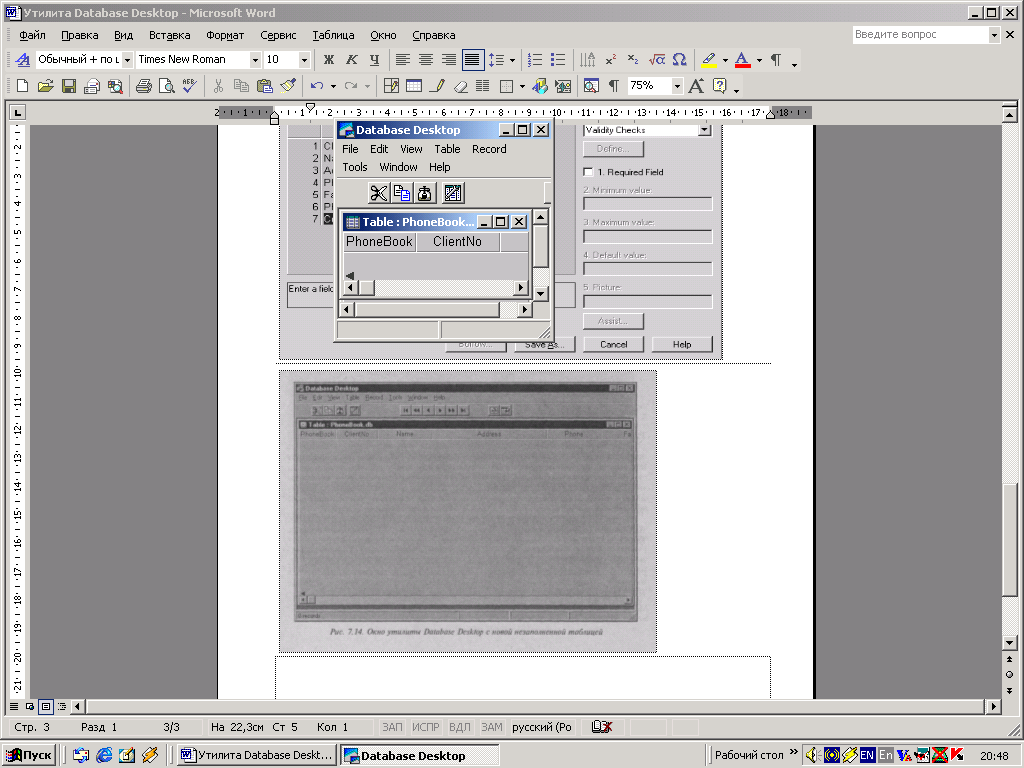Click the Open file folder icon

click(45, 86)
